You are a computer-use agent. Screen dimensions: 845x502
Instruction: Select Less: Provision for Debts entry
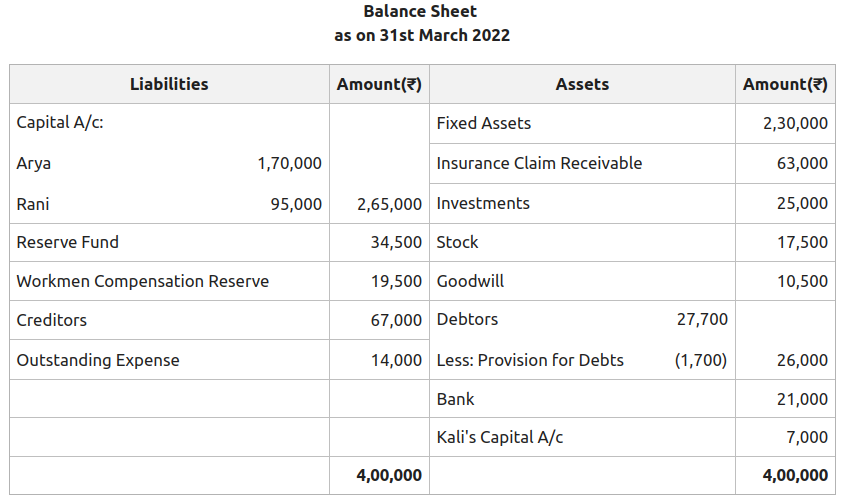530,360
